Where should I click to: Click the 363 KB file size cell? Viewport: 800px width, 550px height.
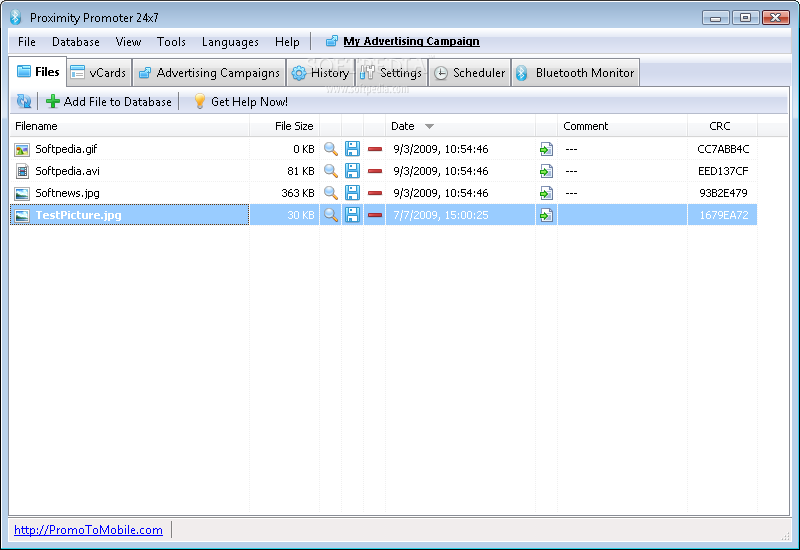(297, 193)
